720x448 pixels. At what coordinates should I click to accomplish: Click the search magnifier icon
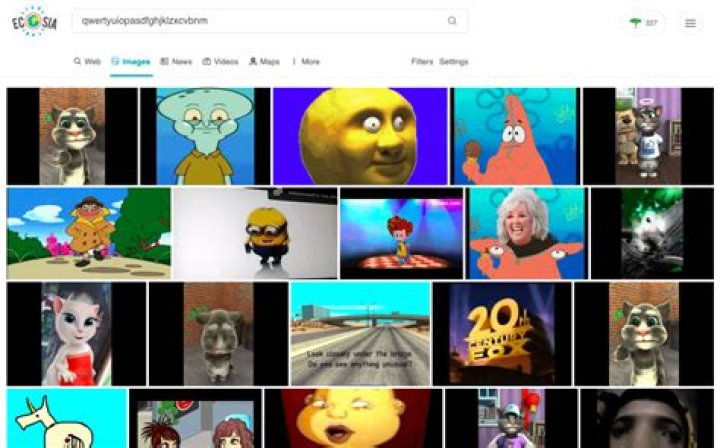coord(452,21)
